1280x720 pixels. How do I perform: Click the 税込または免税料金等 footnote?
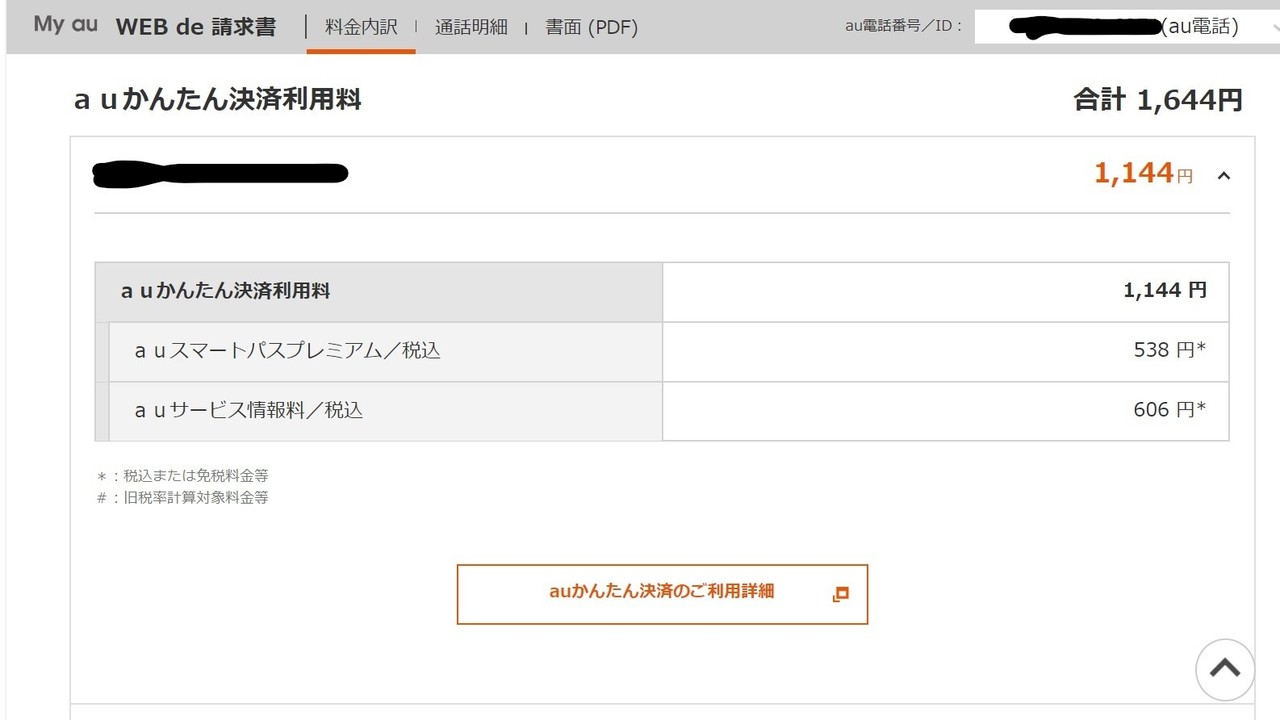click(182, 476)
